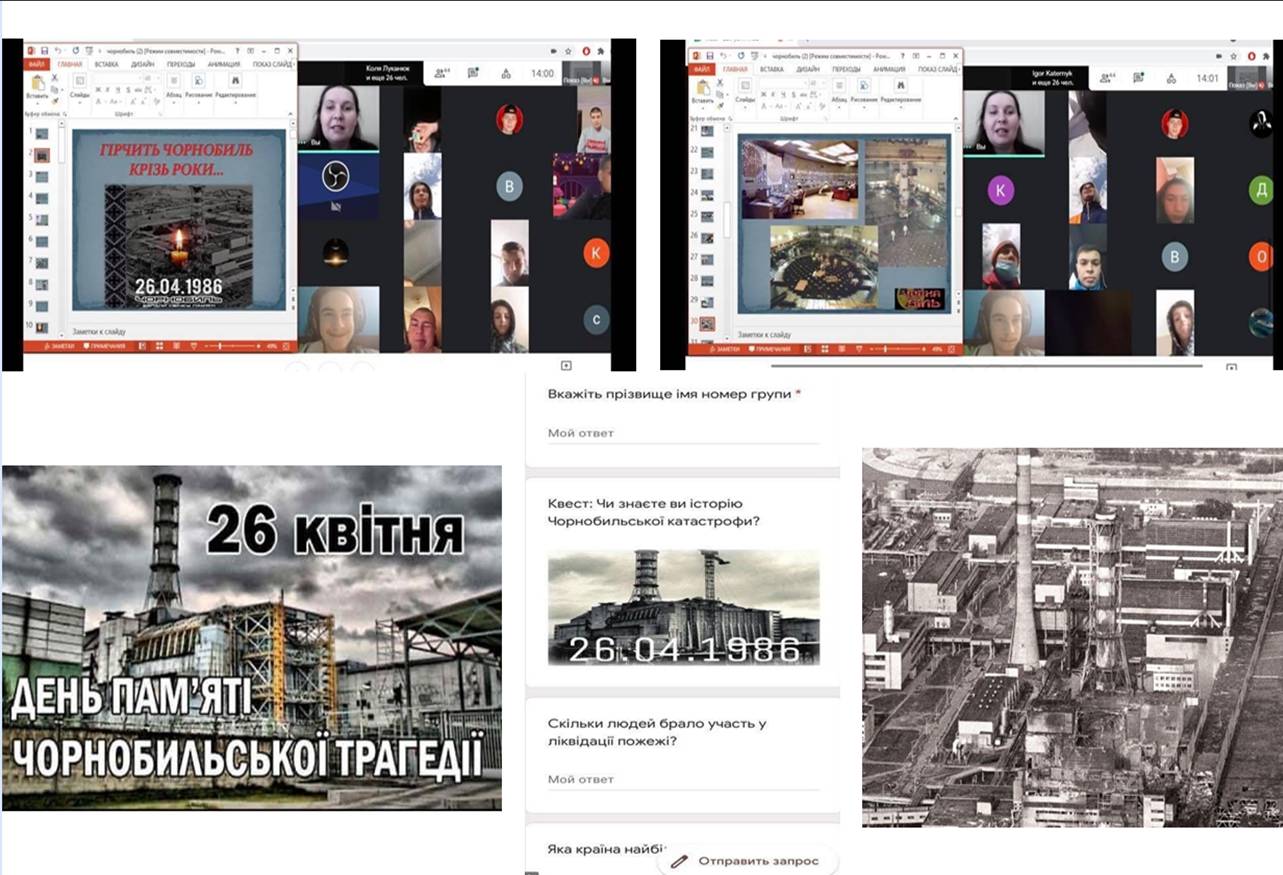Toggle ЗАМЕТКИ notes in right PowerPoint status bar
The height and width of the screenshot is (875, 1283).
[x=723, y=350]
